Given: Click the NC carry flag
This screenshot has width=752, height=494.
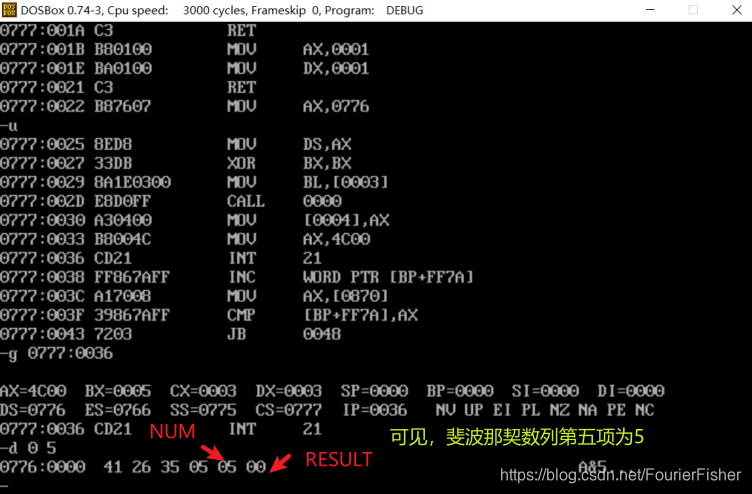Looking at the screenshot, I should point(645,410).
